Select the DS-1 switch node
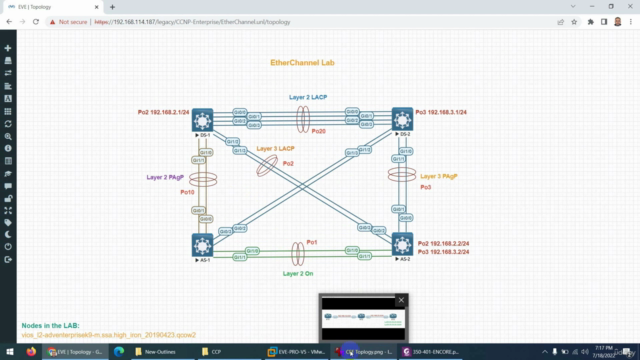The height and width of the screenshot is (360, 640). coord(202,120)
